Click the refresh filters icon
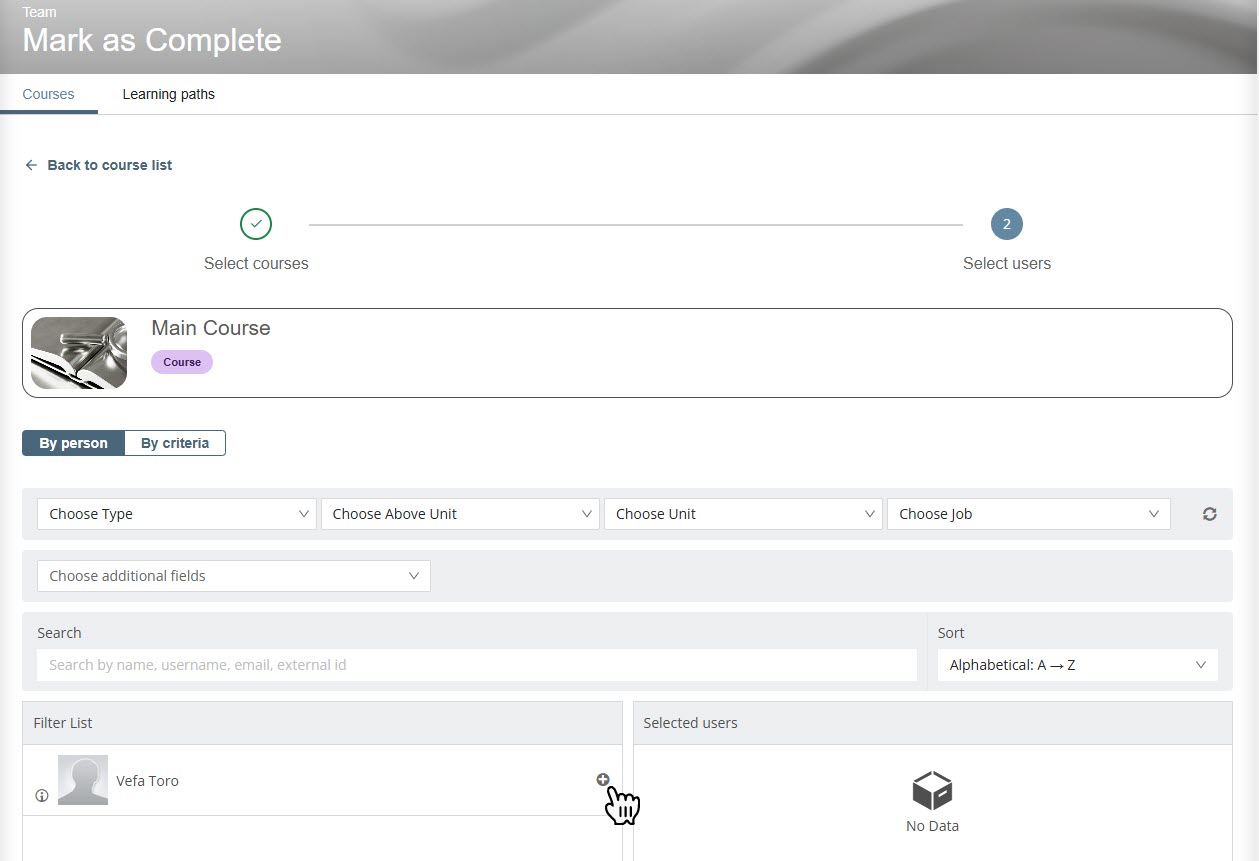The image size is (1259, 861). click(1209, 514)
